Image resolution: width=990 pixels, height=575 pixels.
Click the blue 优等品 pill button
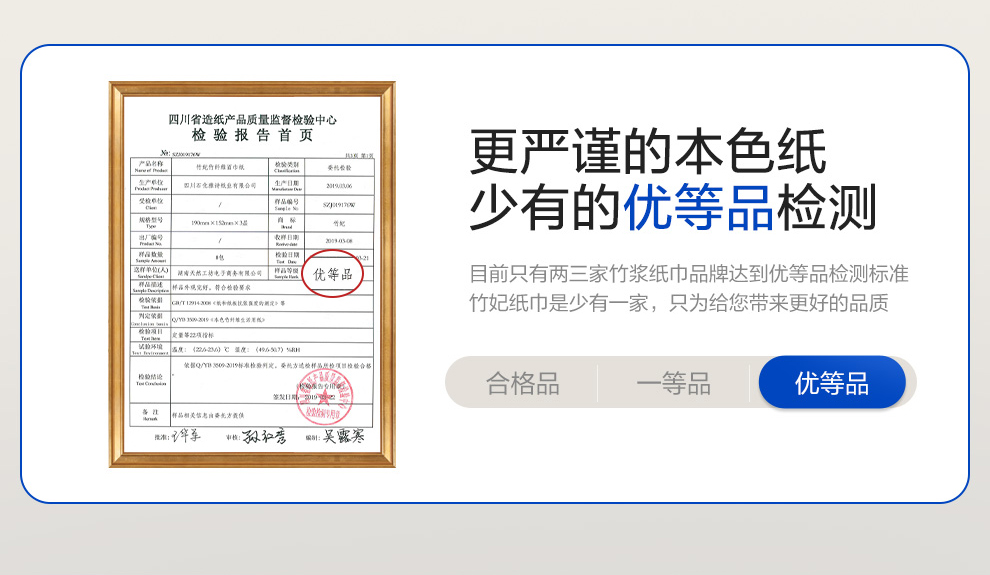(832, 382)
